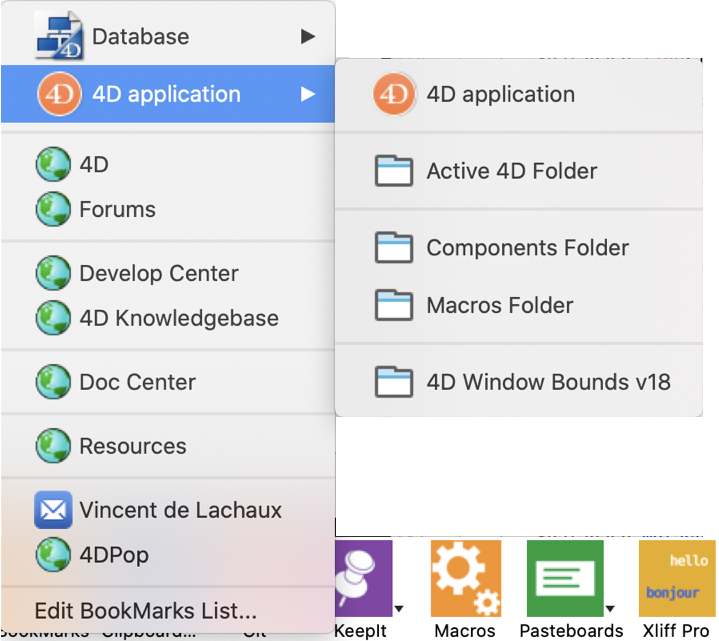Click the globe icon beside Forums

click(53, 209)
